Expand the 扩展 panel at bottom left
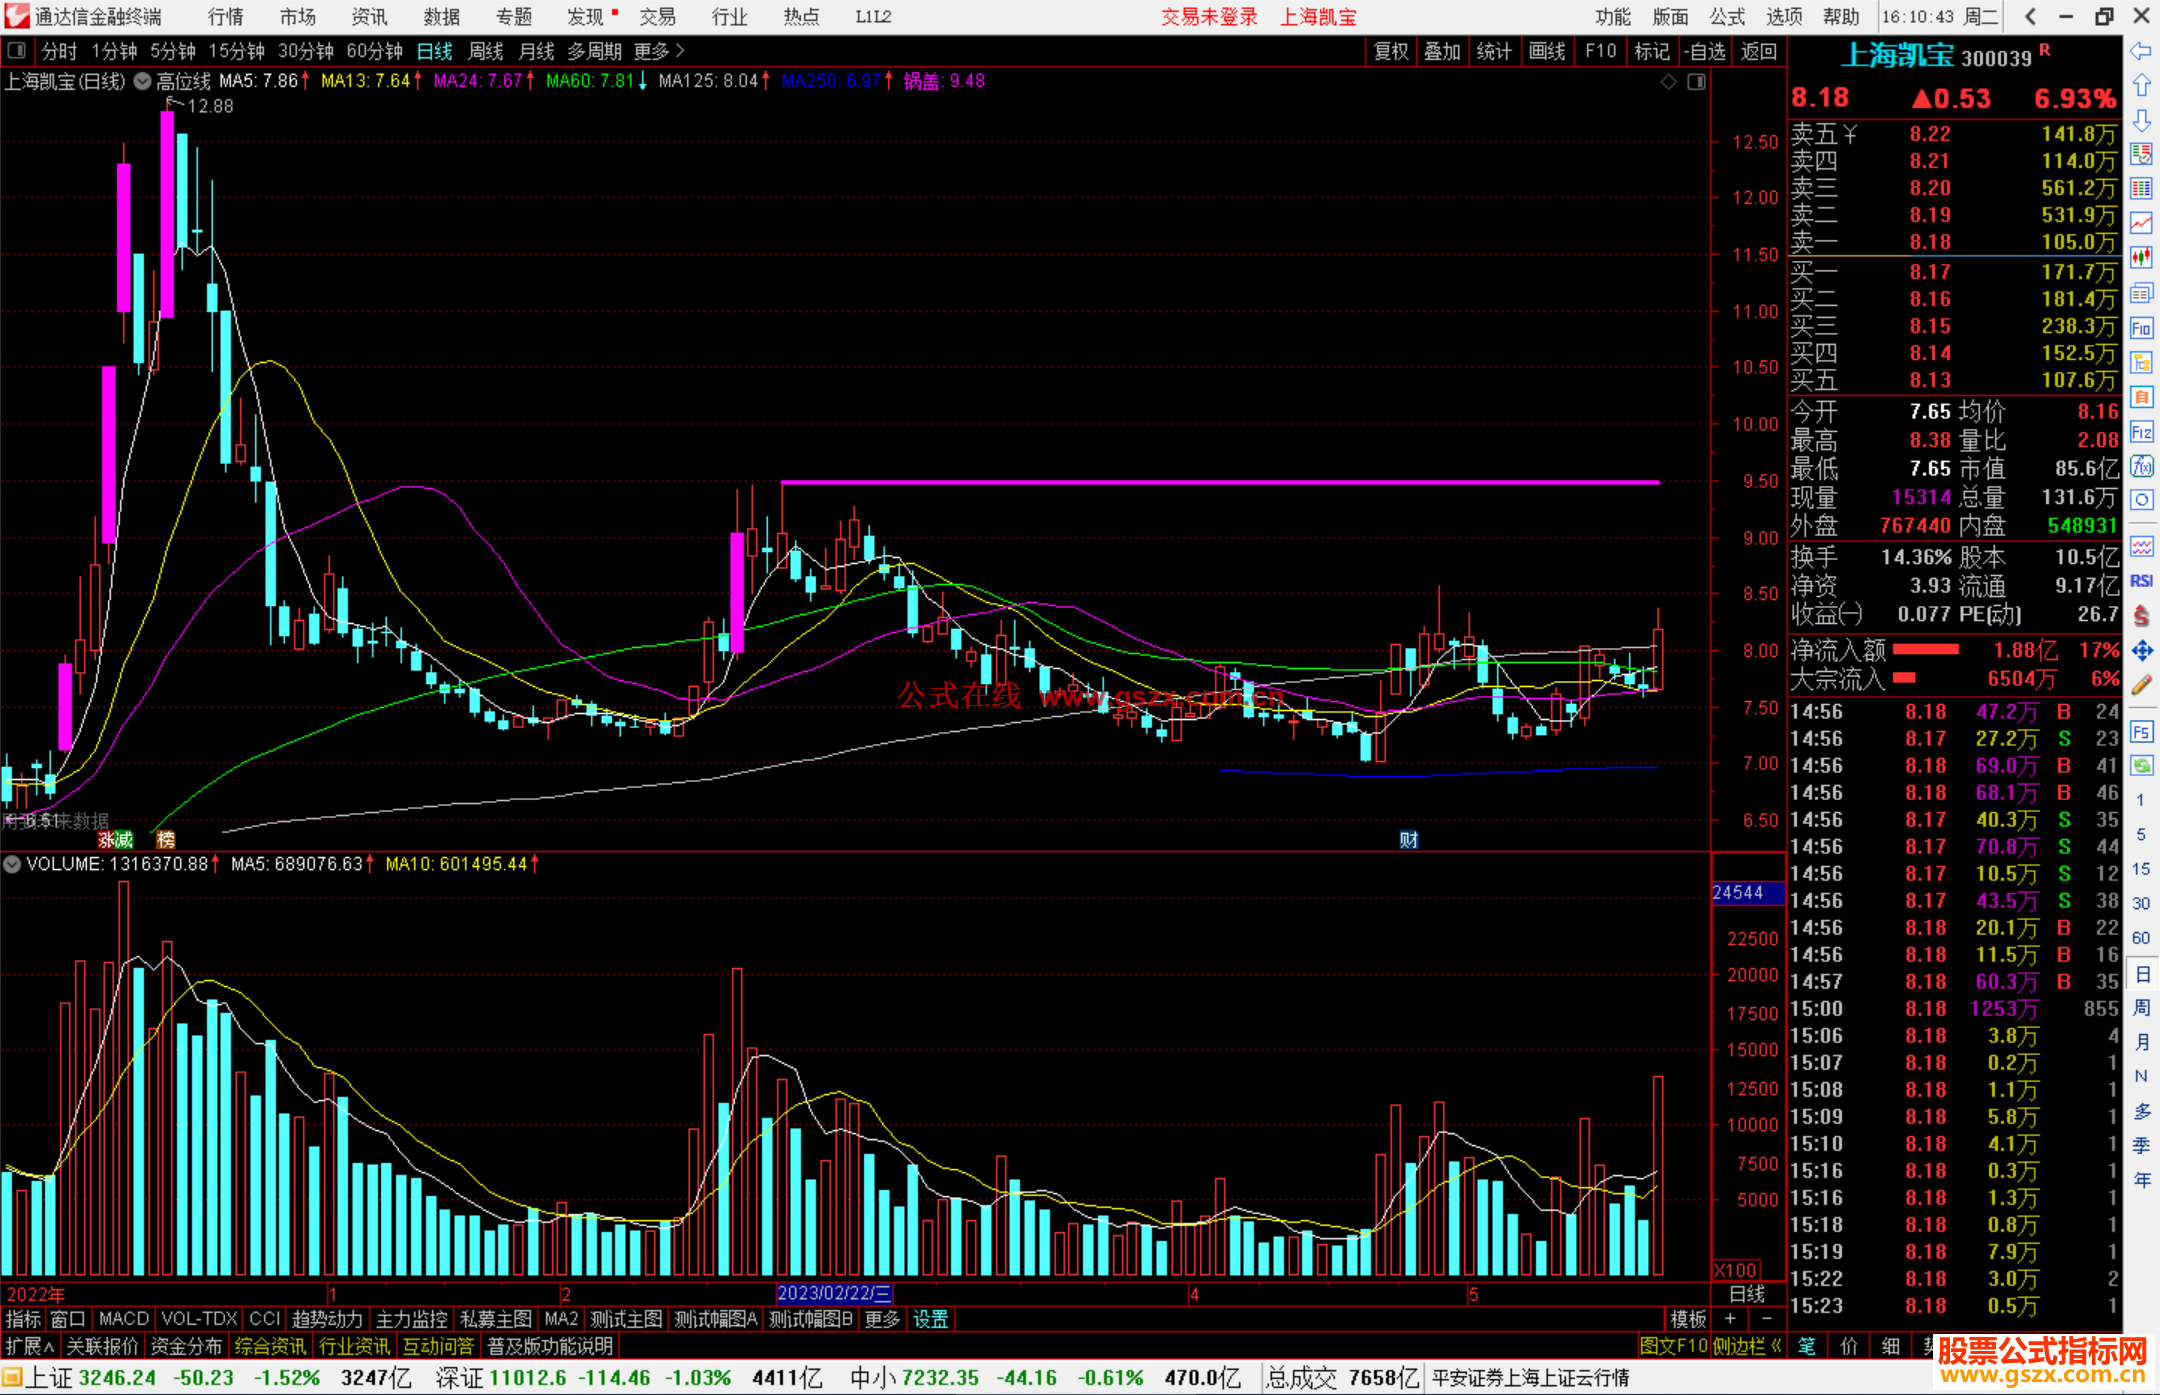 point(29,1346)
